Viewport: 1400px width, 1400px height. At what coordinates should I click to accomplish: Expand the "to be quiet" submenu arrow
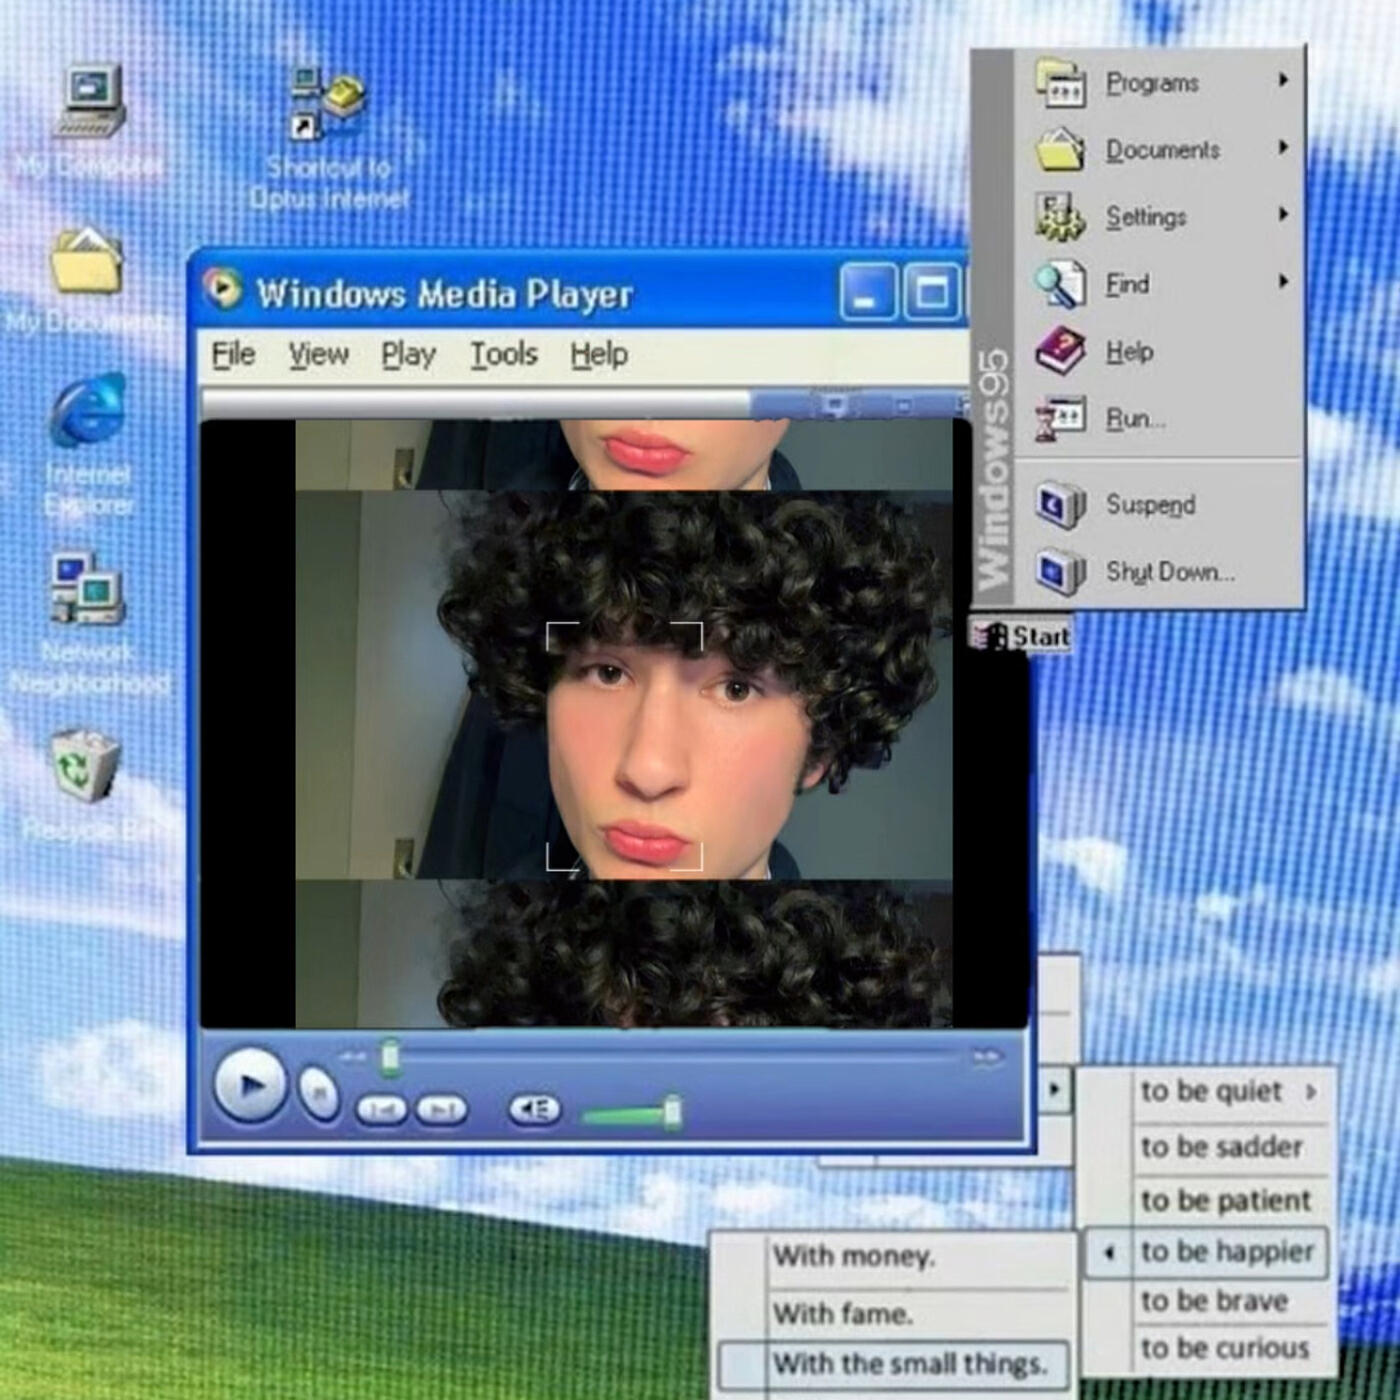coord(1310,1091)
